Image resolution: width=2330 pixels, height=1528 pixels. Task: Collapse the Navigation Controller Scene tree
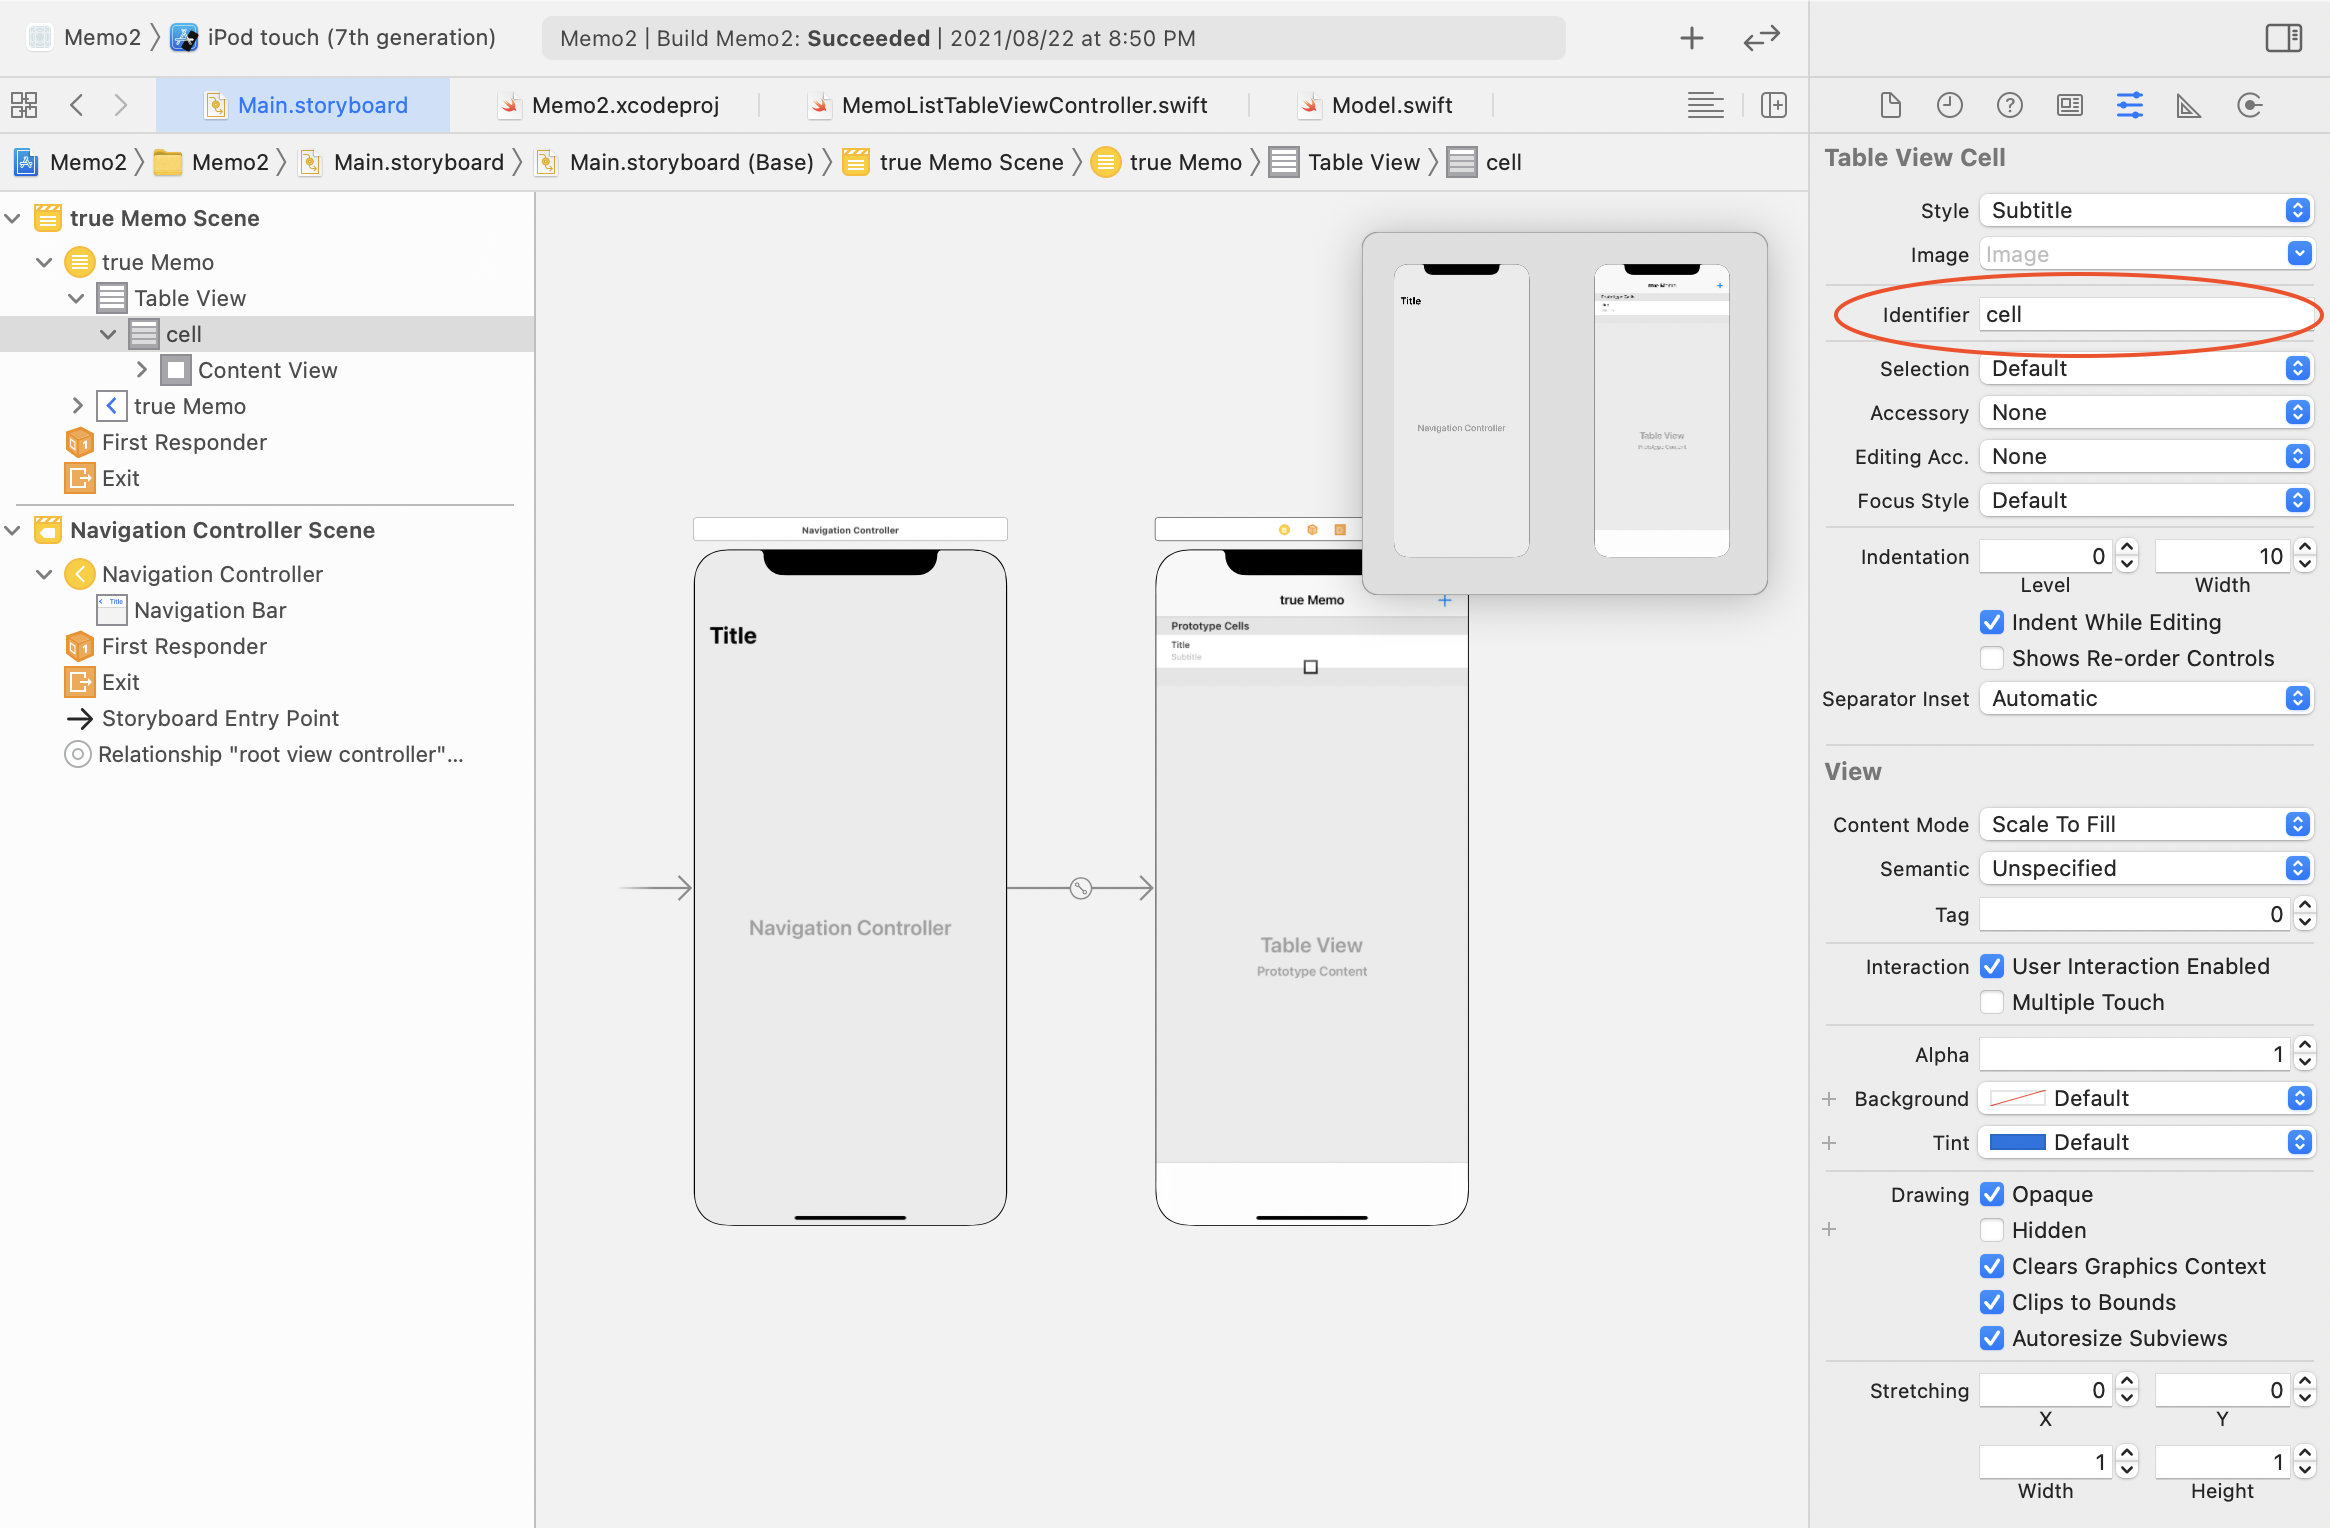click(x=13, y=530)
